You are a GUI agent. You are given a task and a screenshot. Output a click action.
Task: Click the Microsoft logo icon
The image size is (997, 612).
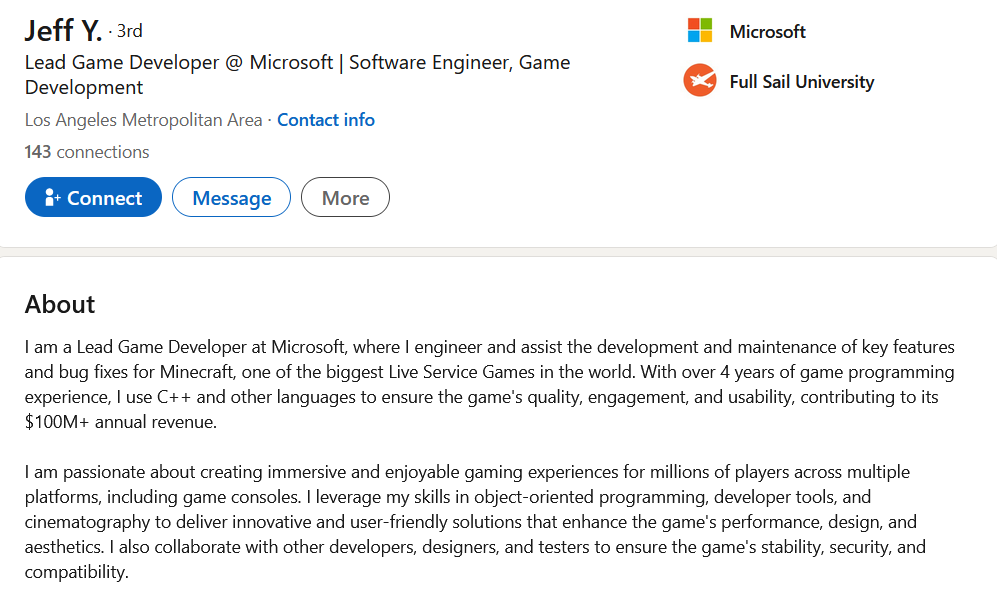point(700,31)
